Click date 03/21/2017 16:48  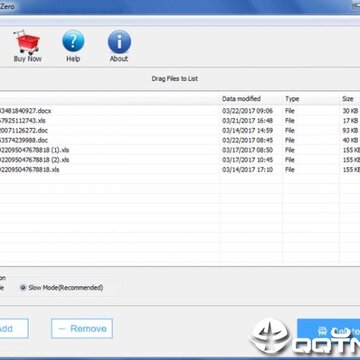coord(247,121)
